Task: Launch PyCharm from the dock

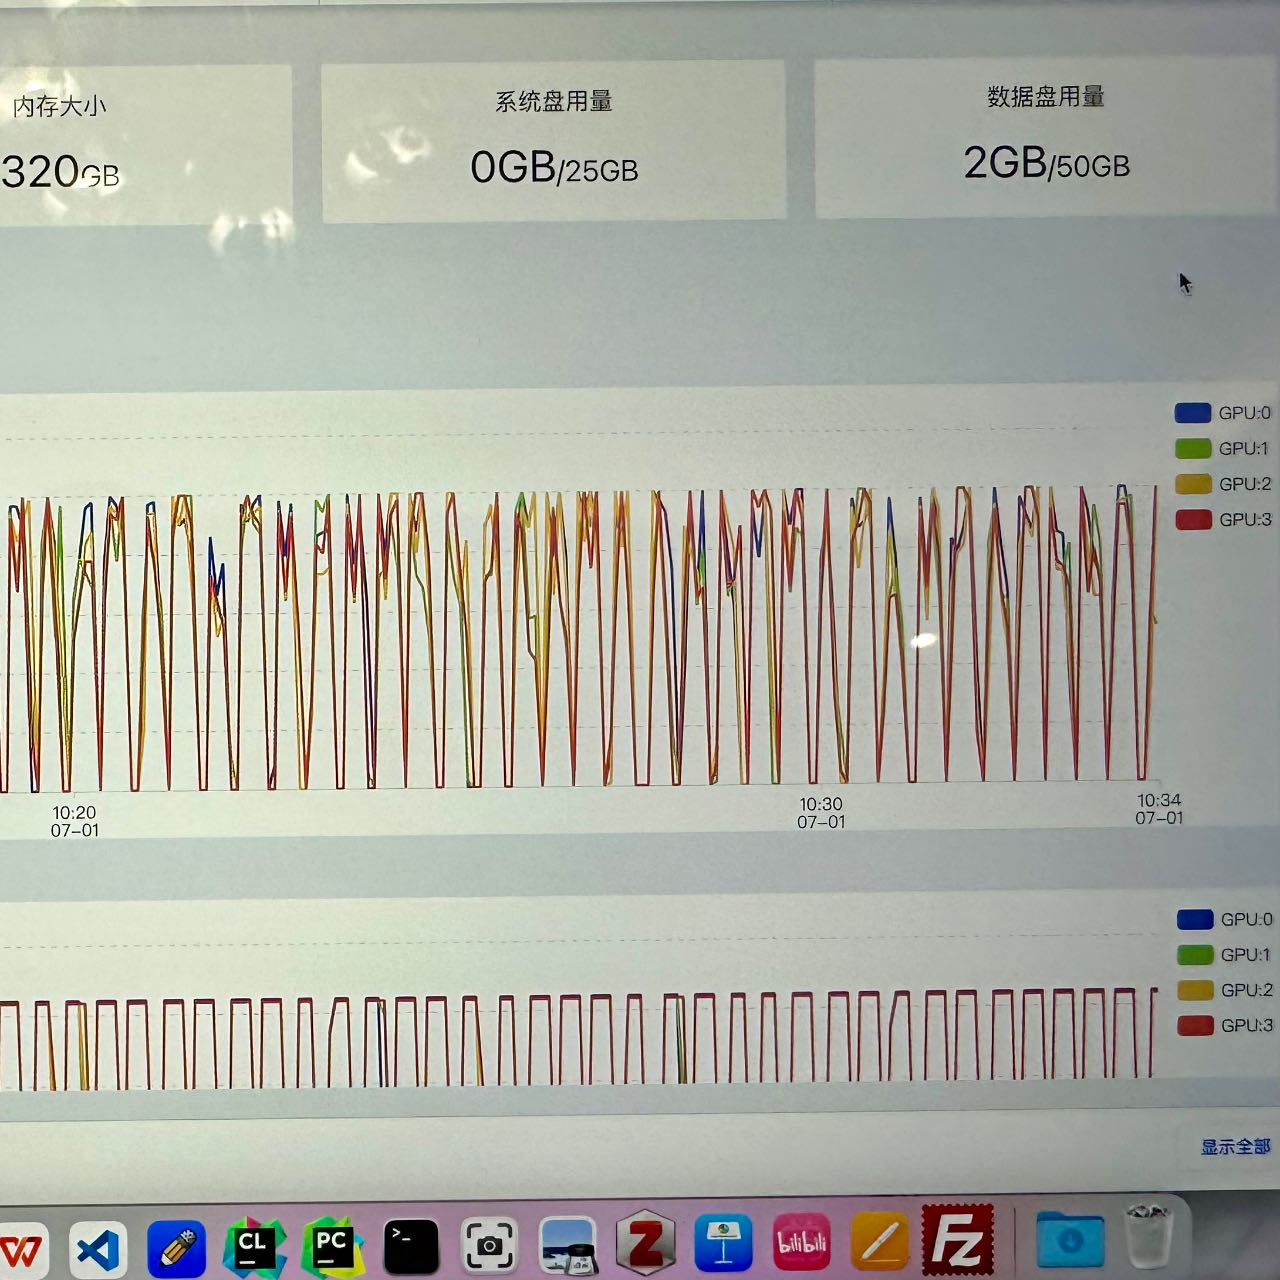Action: (332, 1248)
